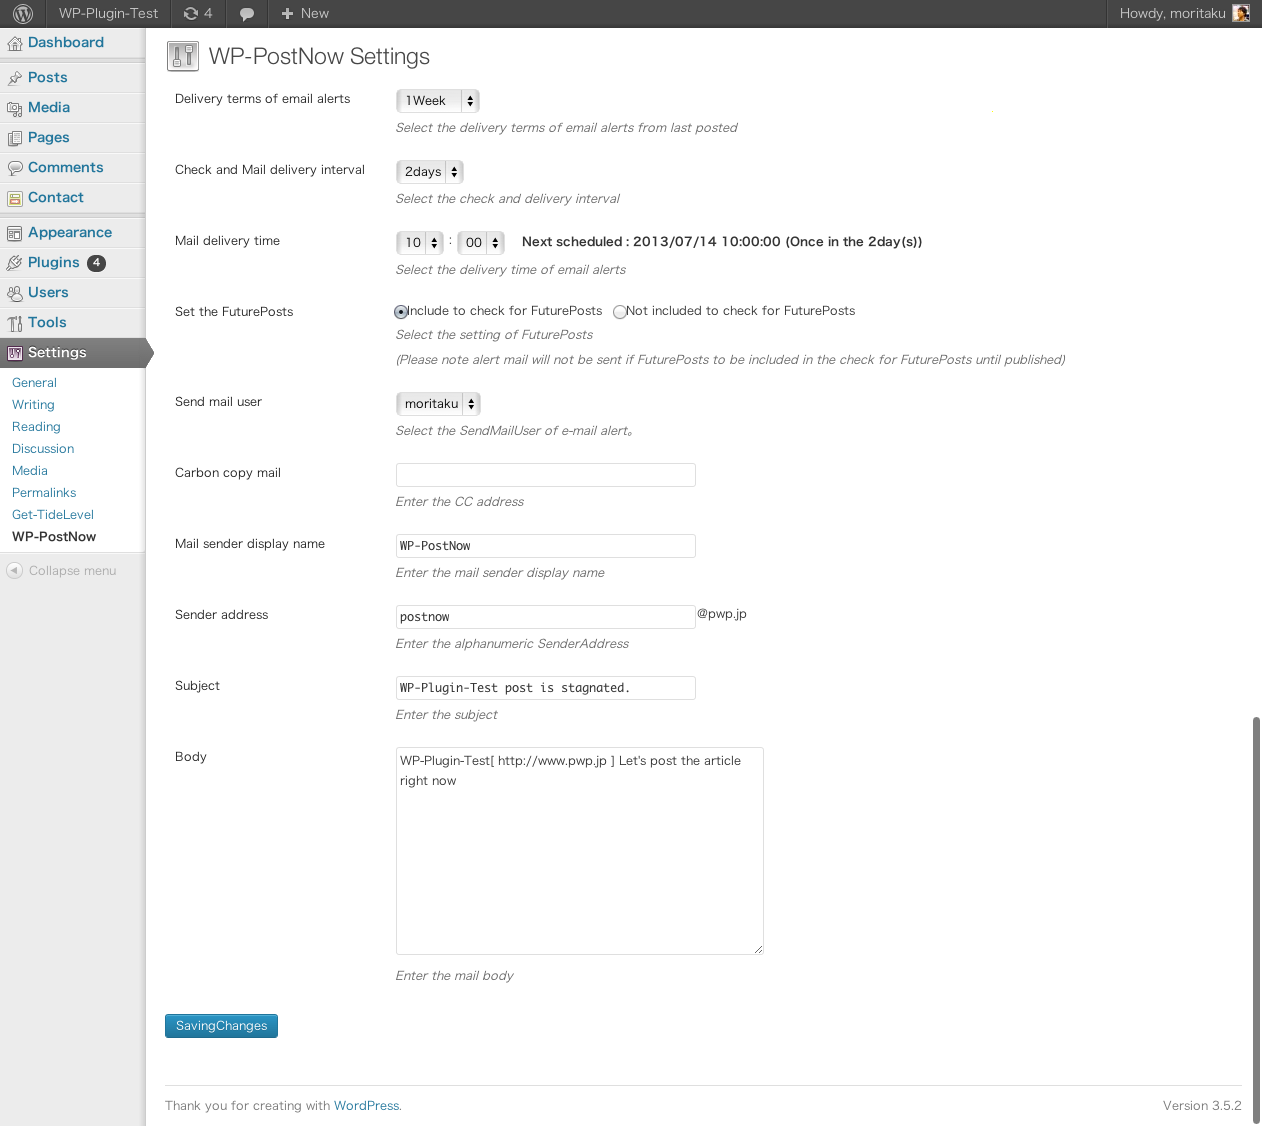The image size is (1262, 1126).
Task: Open Get-TideLevel settings
Action: (53, 515)
